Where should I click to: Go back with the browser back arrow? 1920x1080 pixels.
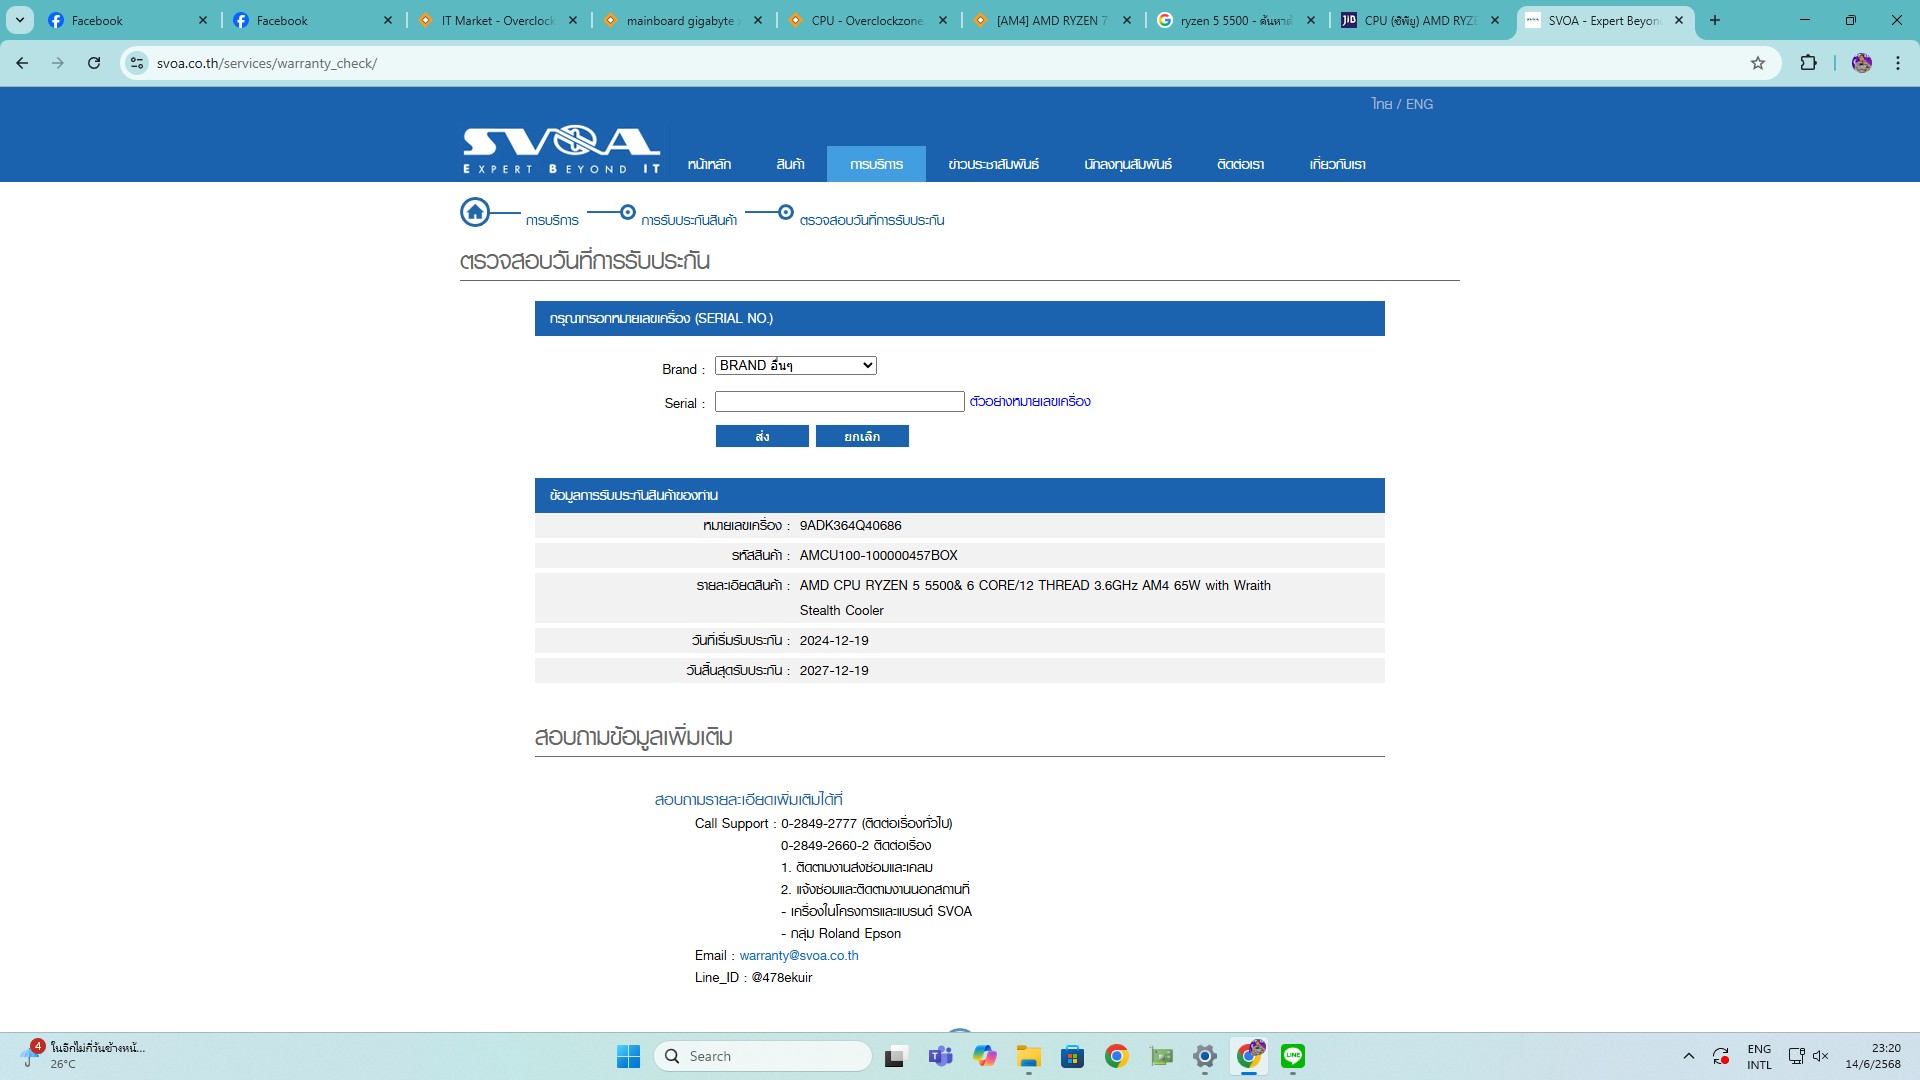click(22, 63)
